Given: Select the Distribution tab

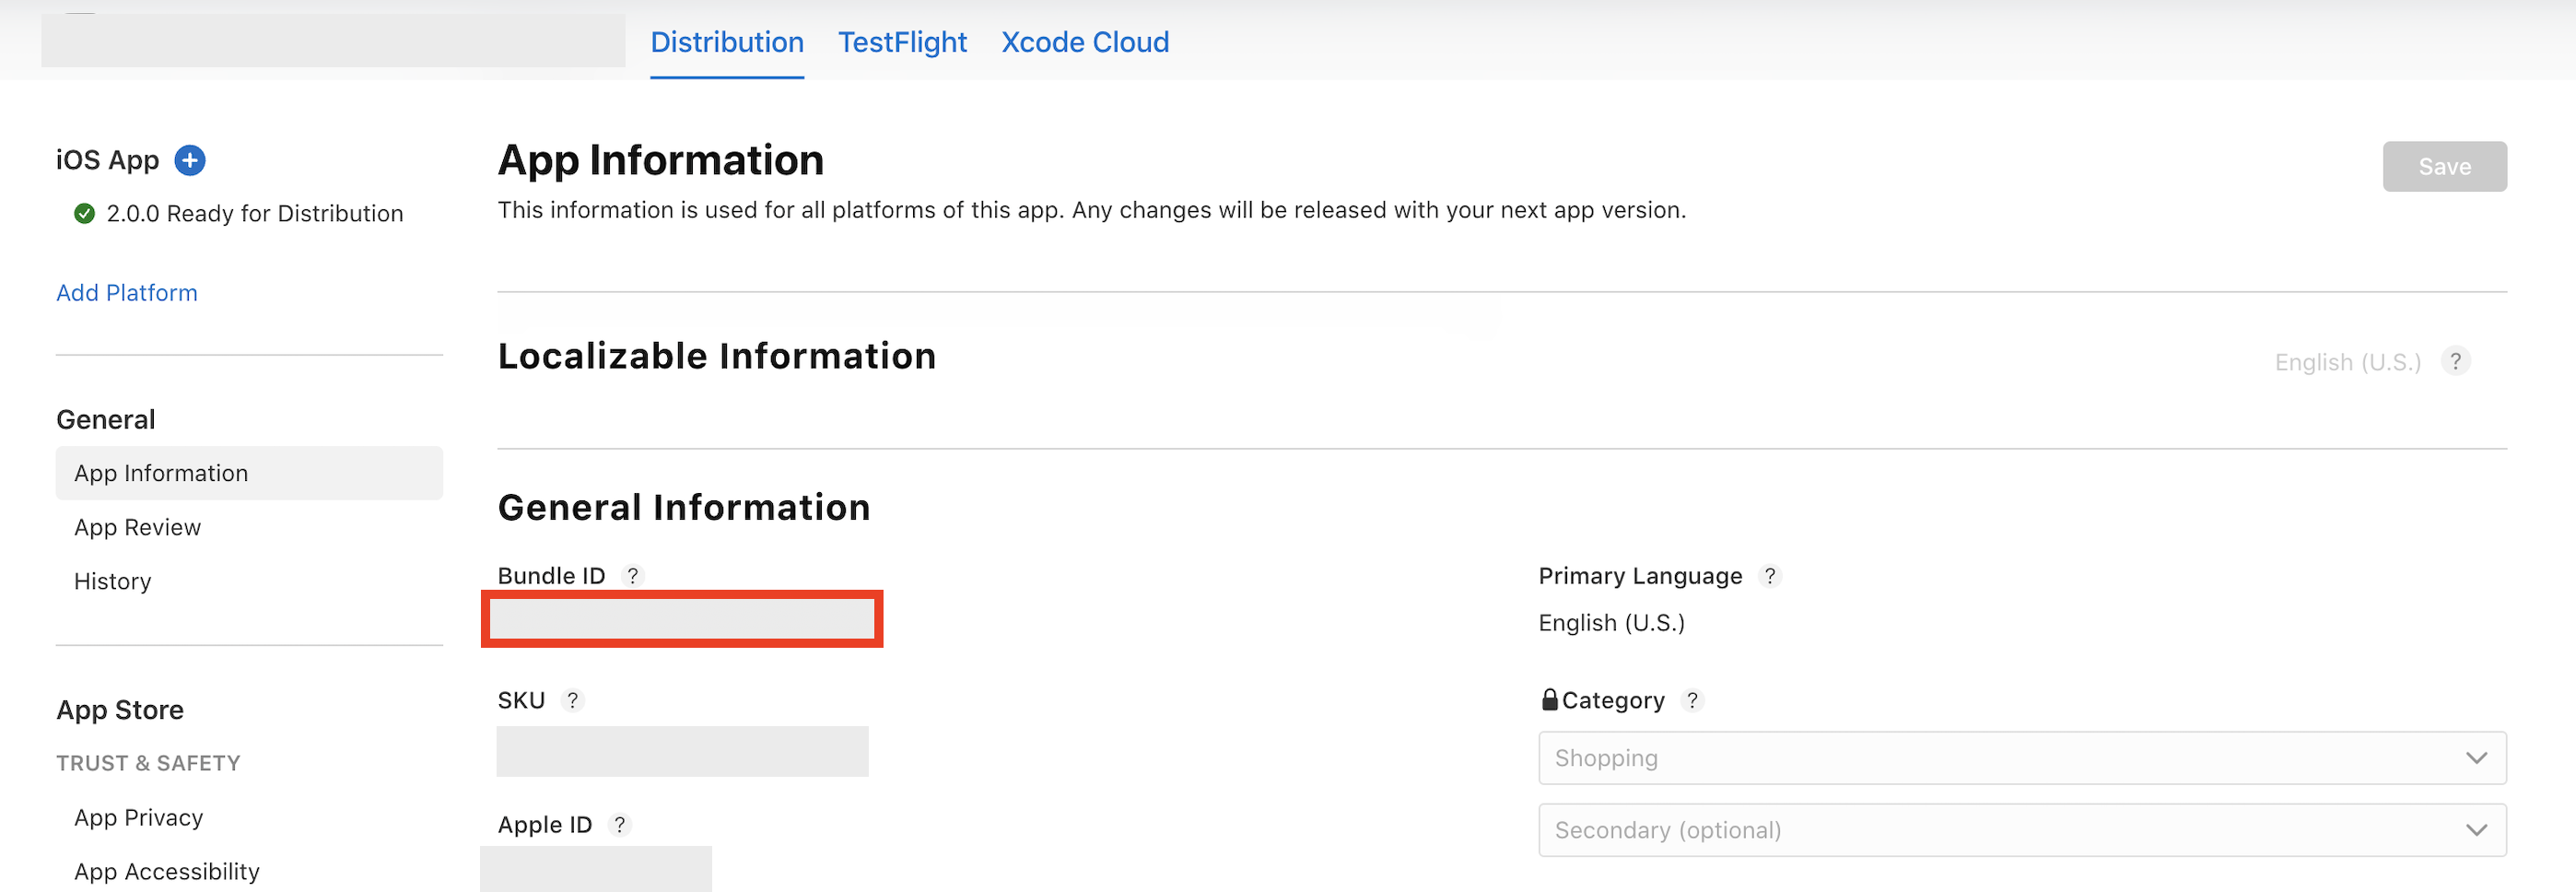Looking at the screenshot, I should pos(727,42).
